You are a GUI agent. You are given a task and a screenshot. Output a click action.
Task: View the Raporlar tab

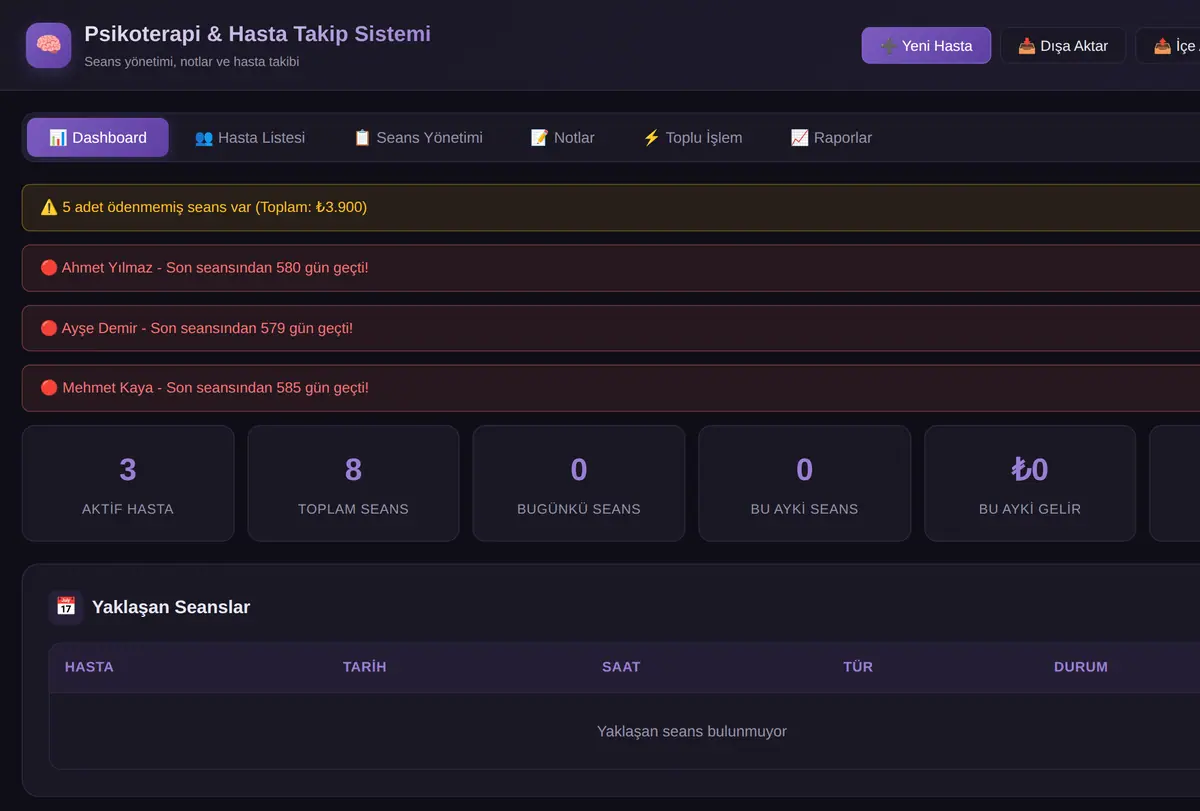(x=831, y=138)
